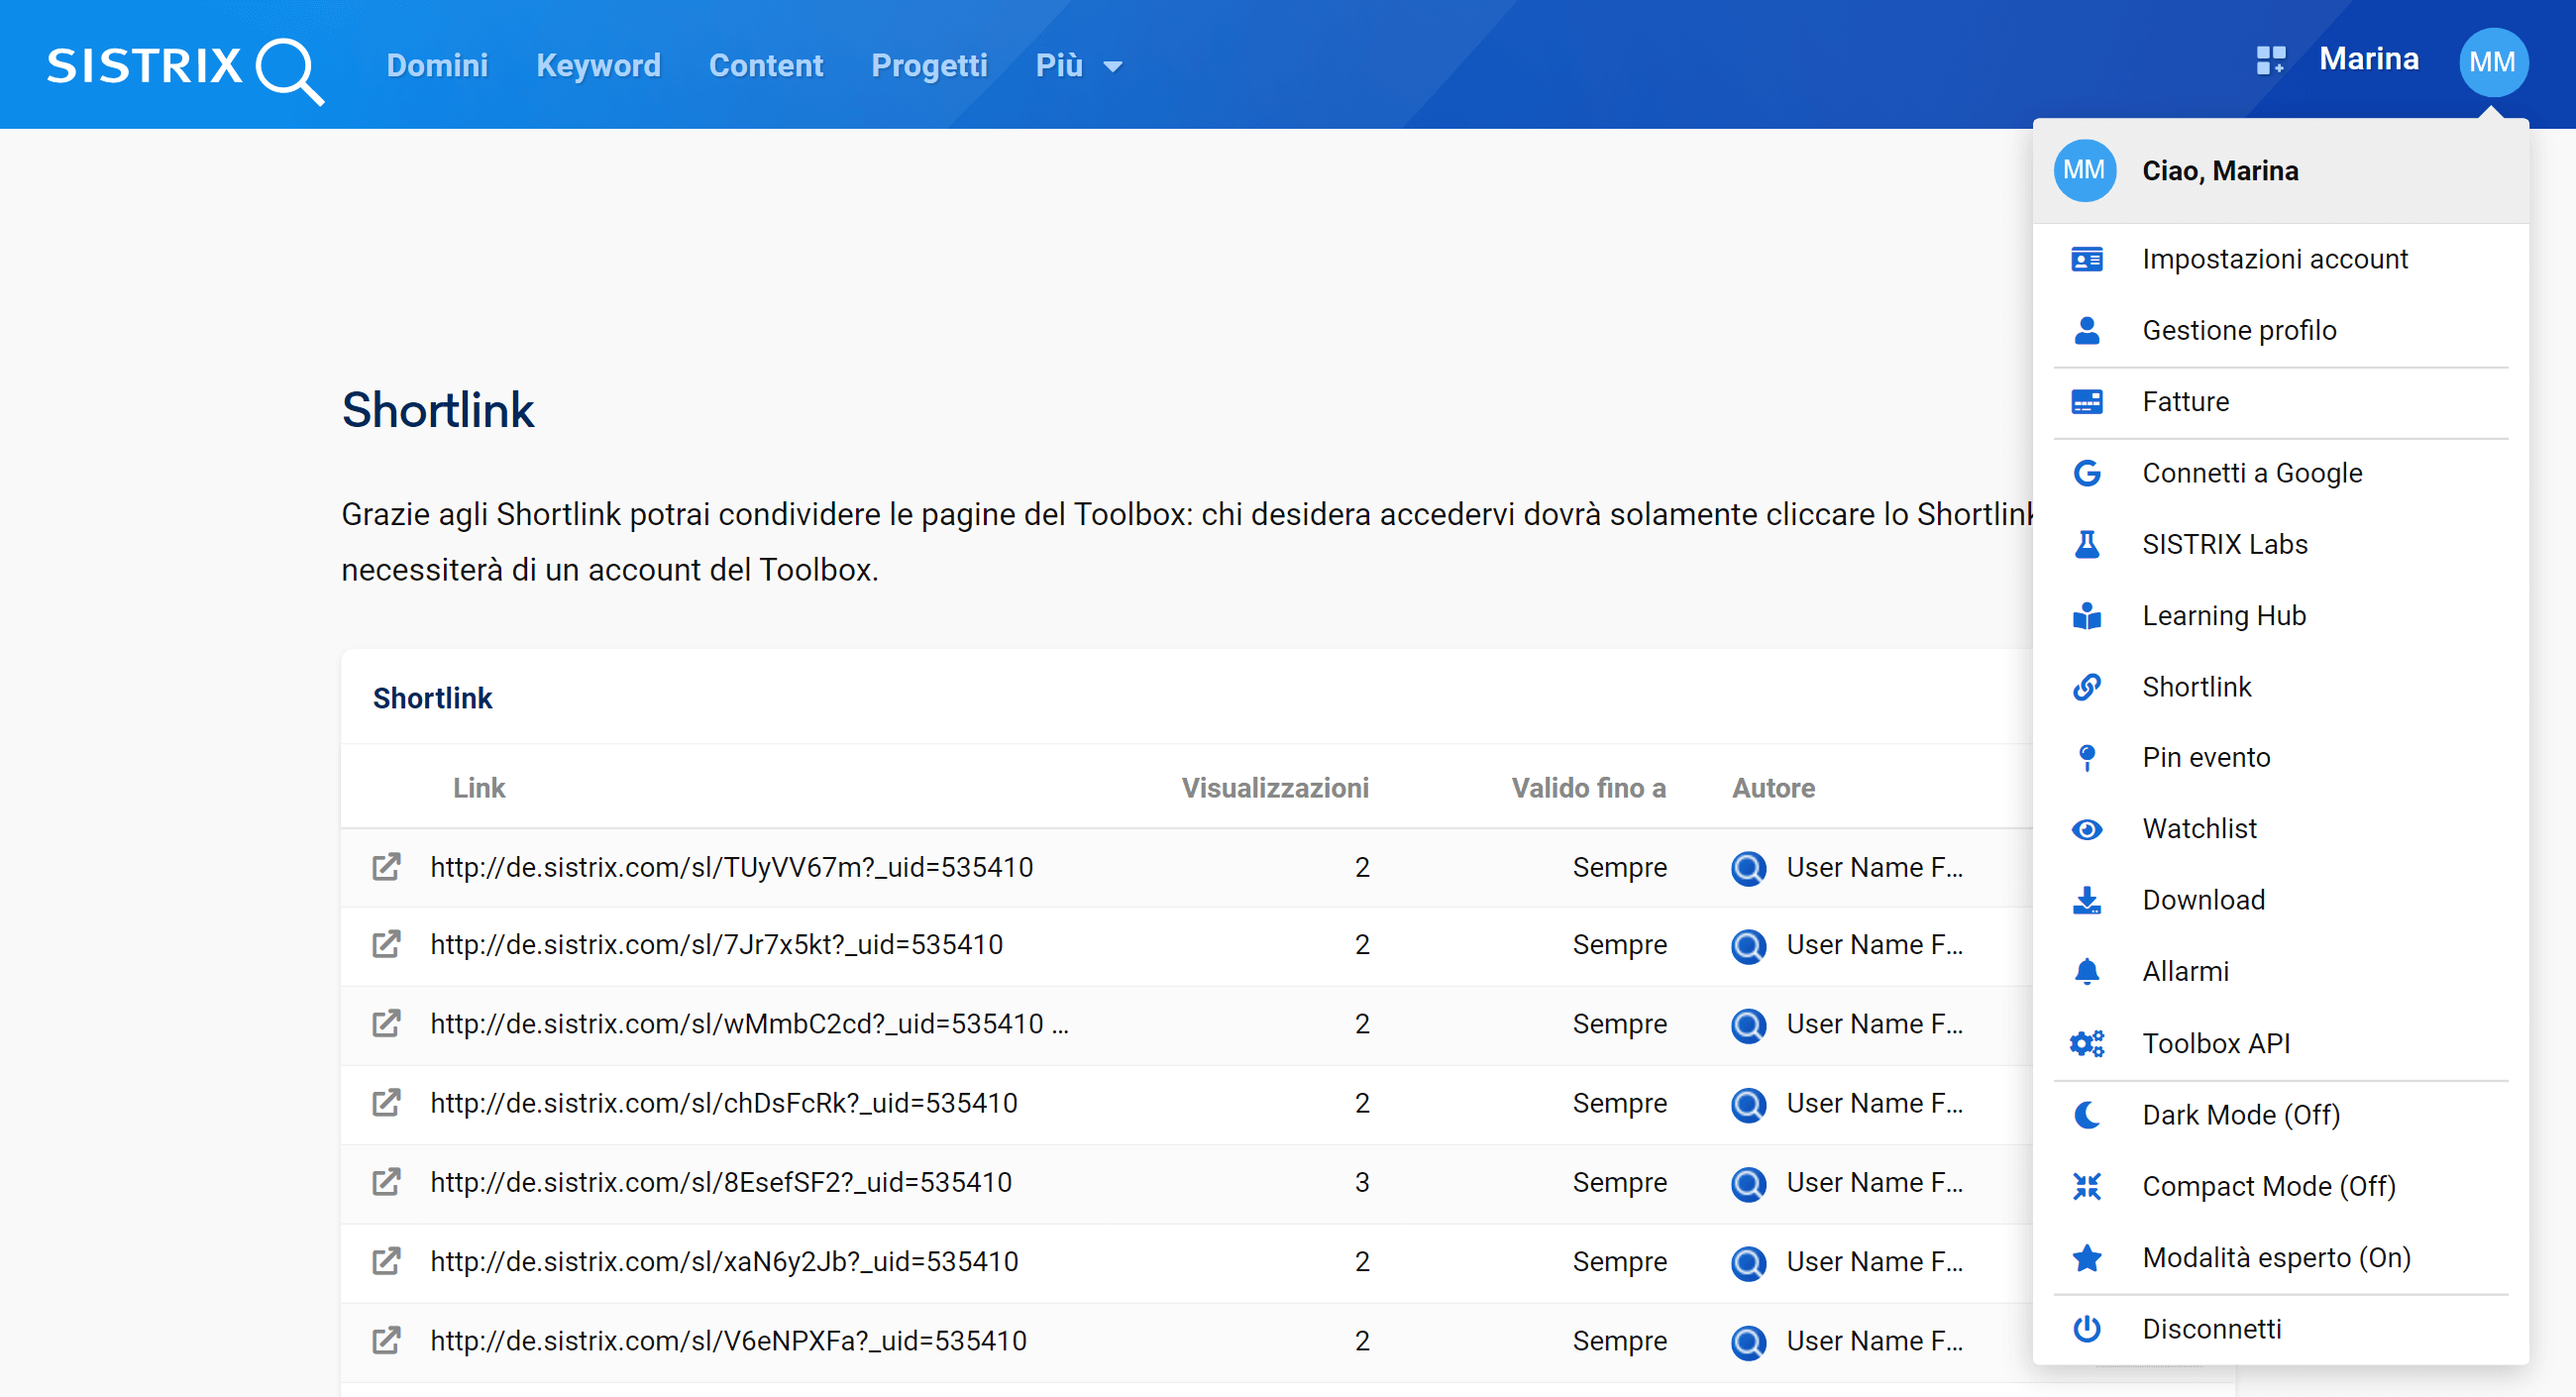Viewport: 2576px width, 1397px height.
Task: Open external link icon for 8EsefSF2 row
Action: pos(386,1182)
